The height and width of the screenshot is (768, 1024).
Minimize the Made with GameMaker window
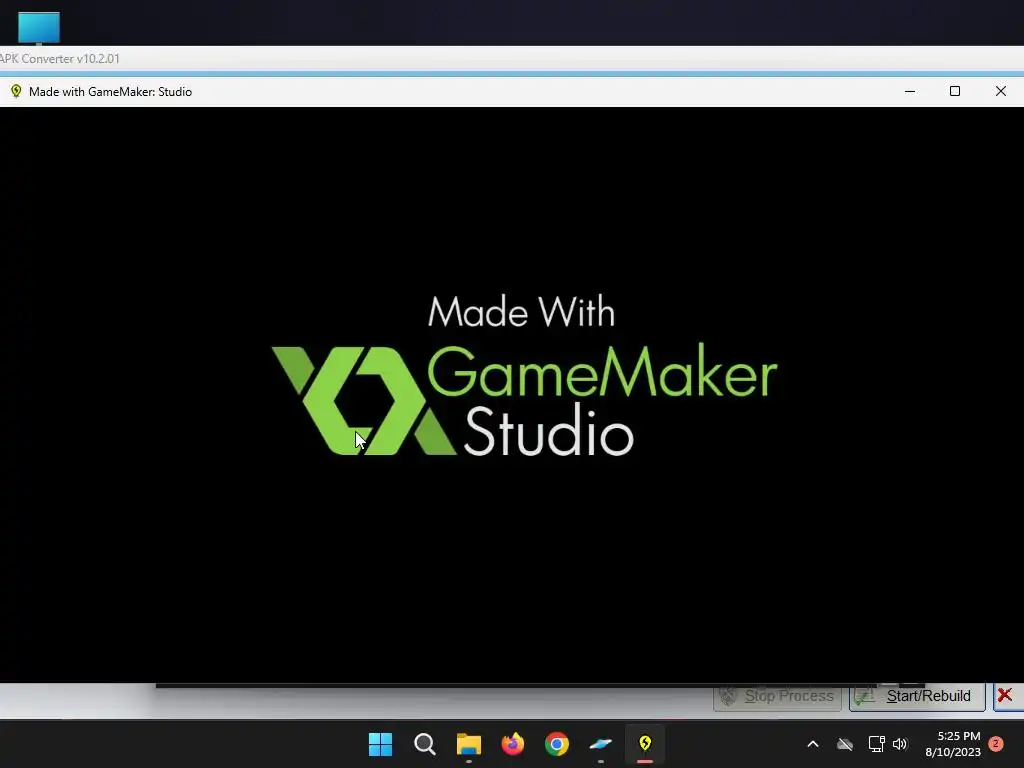(910, 91)
